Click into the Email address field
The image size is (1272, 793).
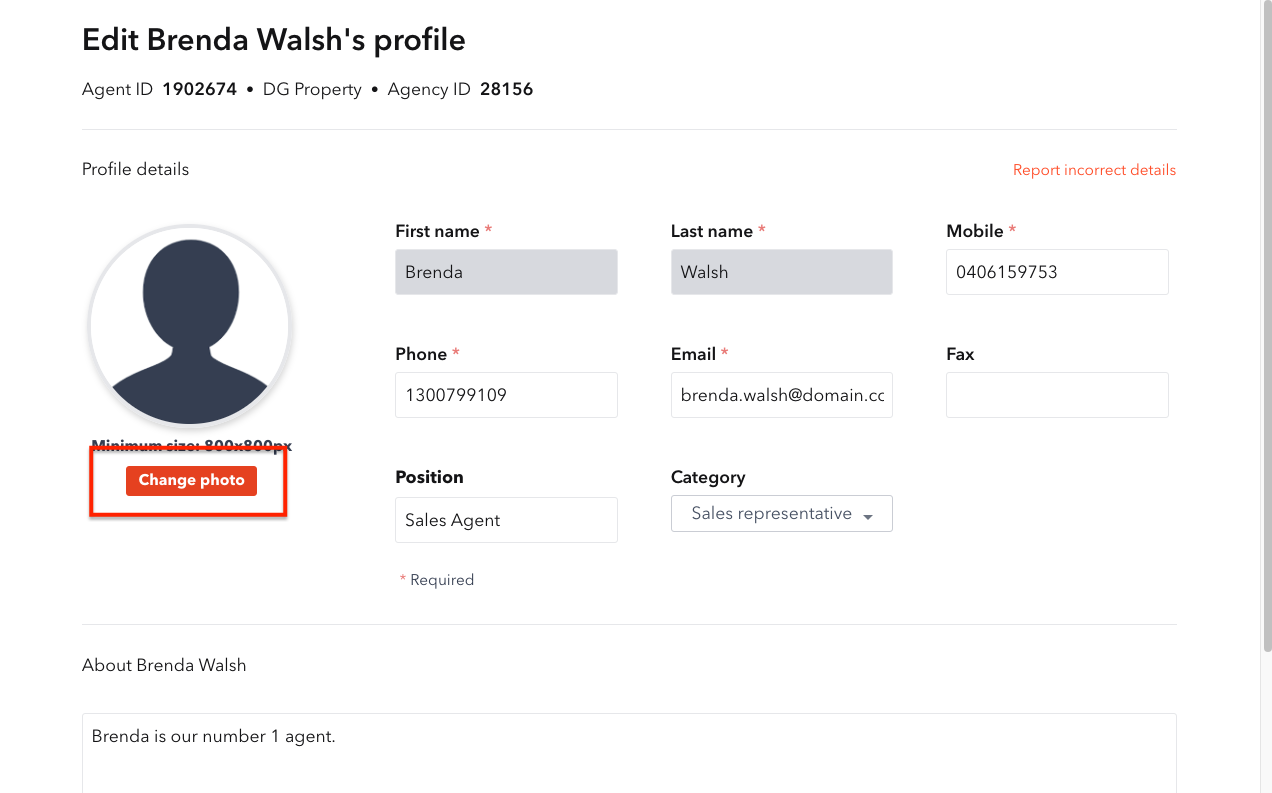[781, 395]
